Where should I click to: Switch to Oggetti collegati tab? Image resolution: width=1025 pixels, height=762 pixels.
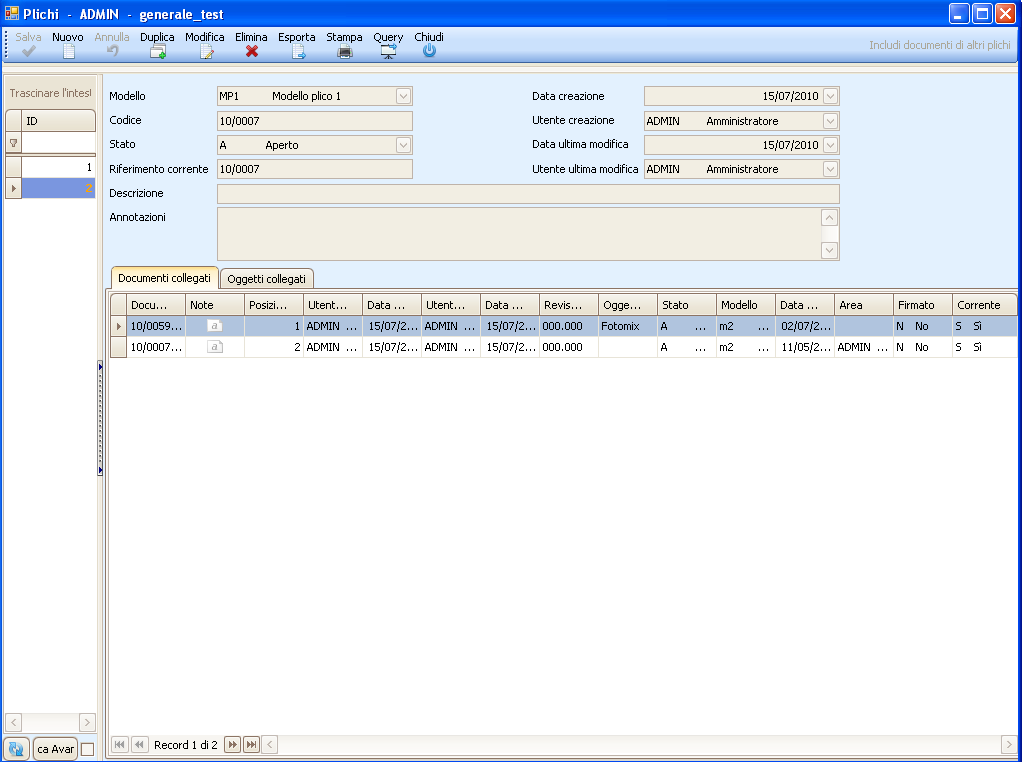click(267, 279)
